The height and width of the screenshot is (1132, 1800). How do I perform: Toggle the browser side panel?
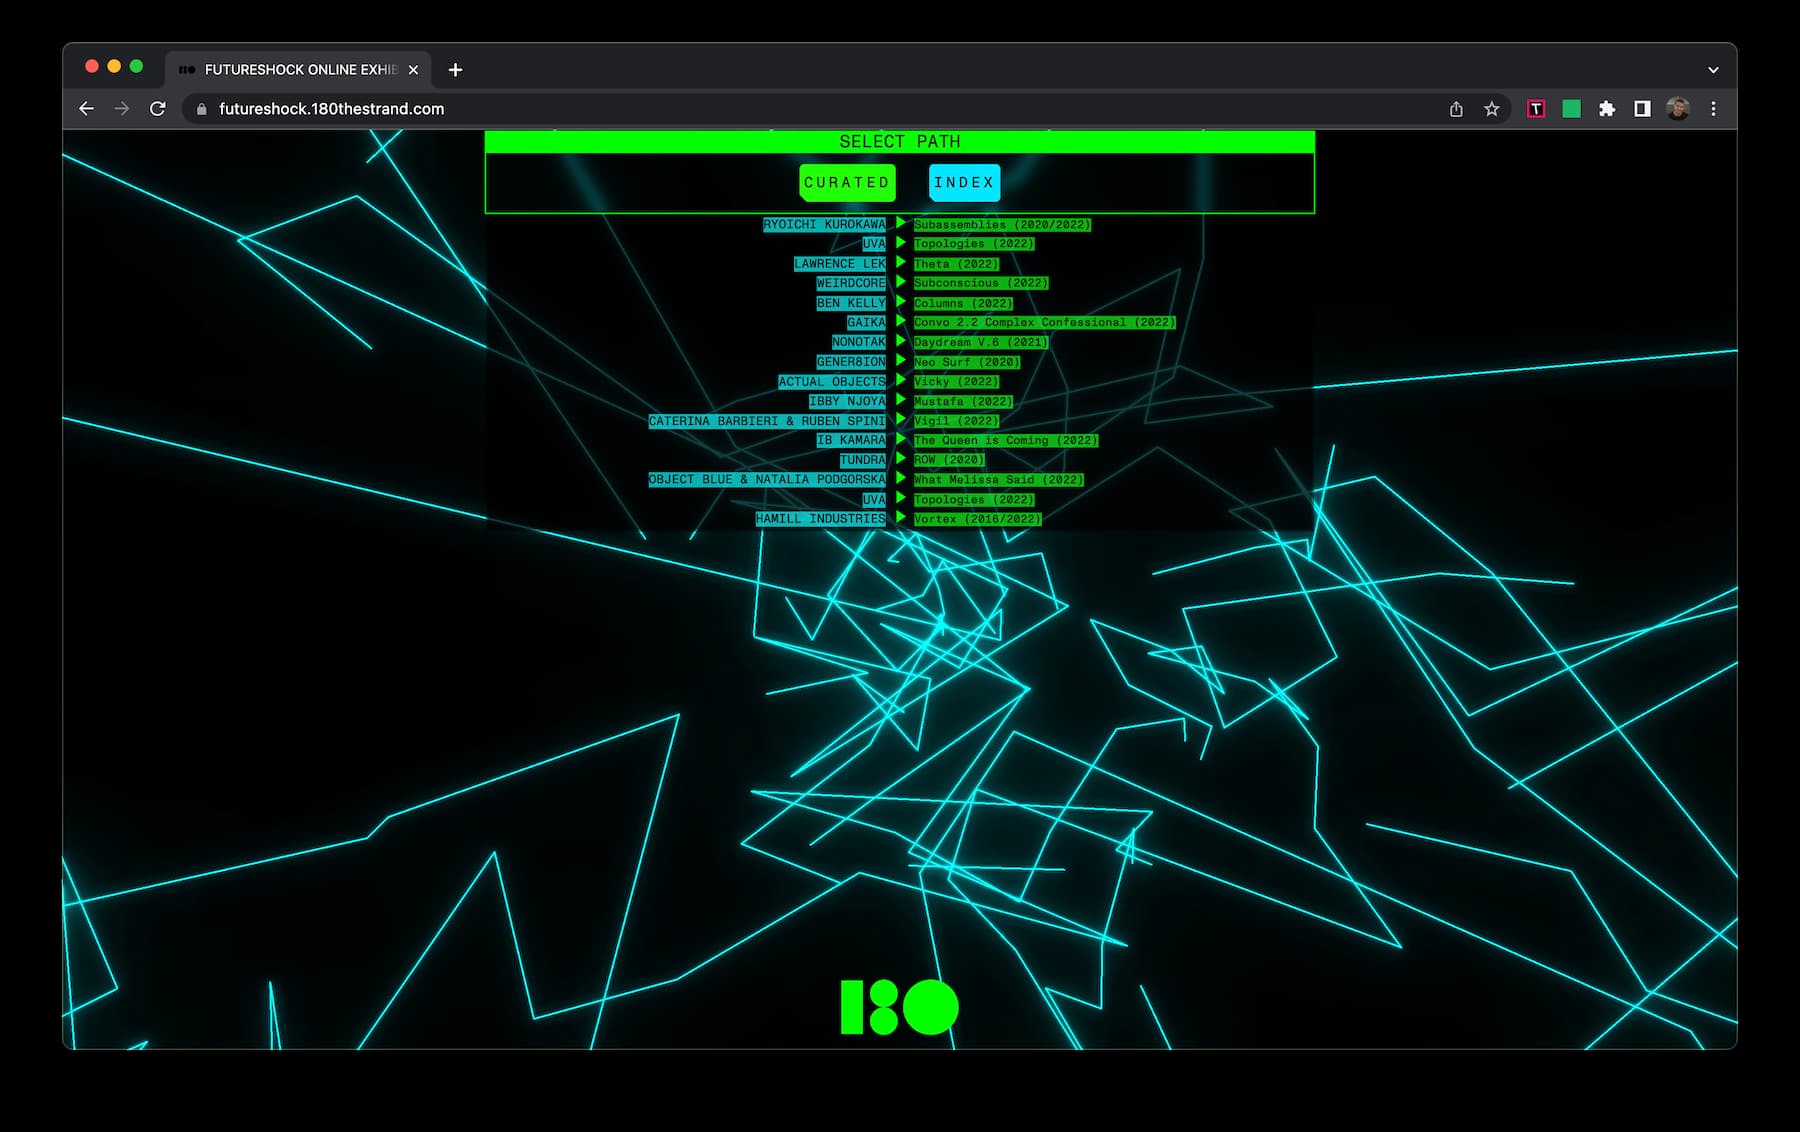coord(1642,109)
